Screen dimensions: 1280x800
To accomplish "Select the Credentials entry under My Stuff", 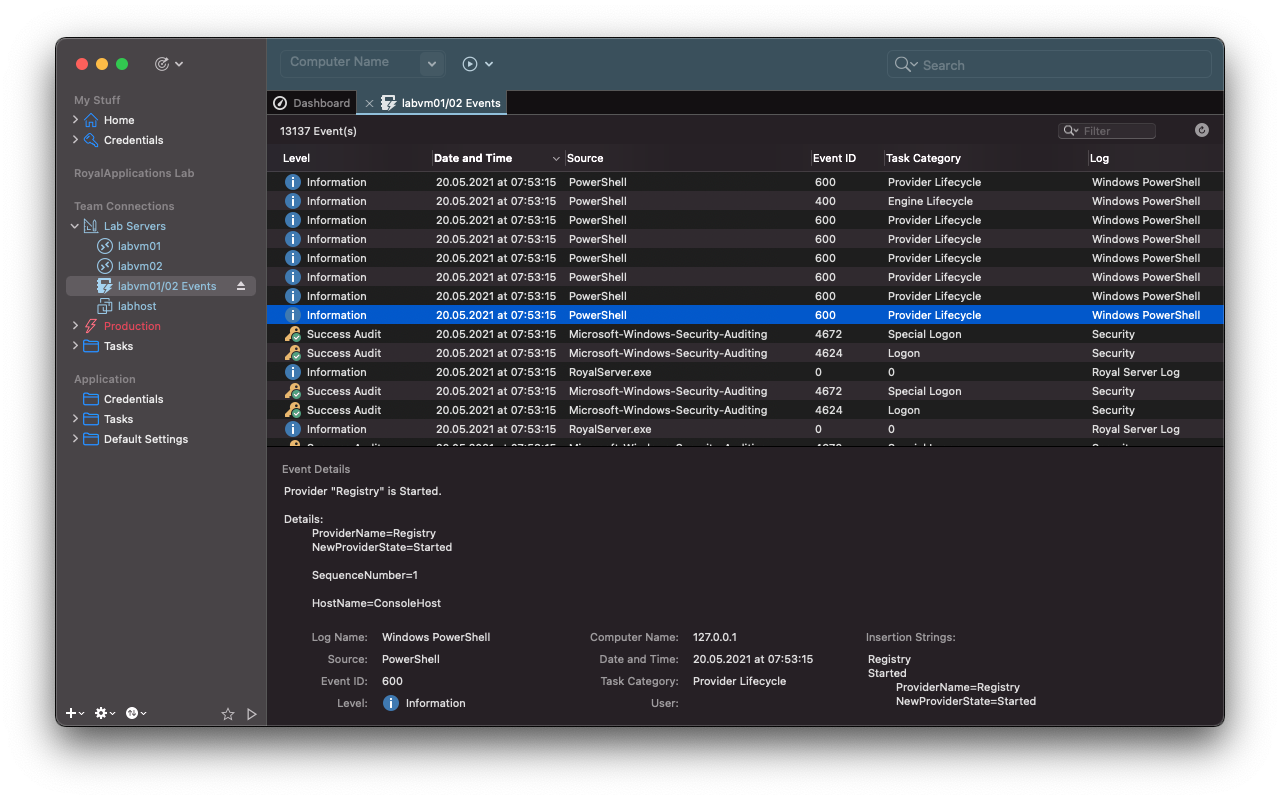I will pos(131,139).
